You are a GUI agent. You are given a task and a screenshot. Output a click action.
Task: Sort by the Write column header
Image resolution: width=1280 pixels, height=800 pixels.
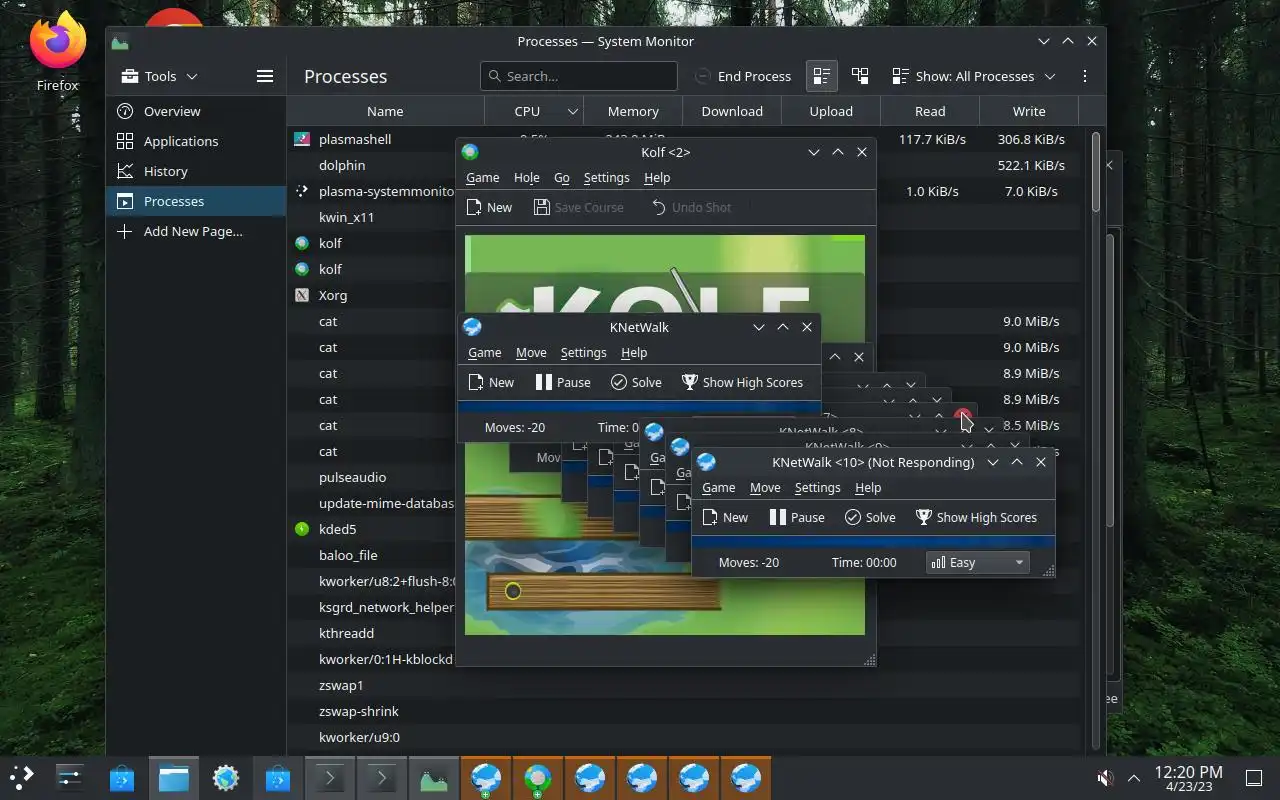tap(1029, 111)
